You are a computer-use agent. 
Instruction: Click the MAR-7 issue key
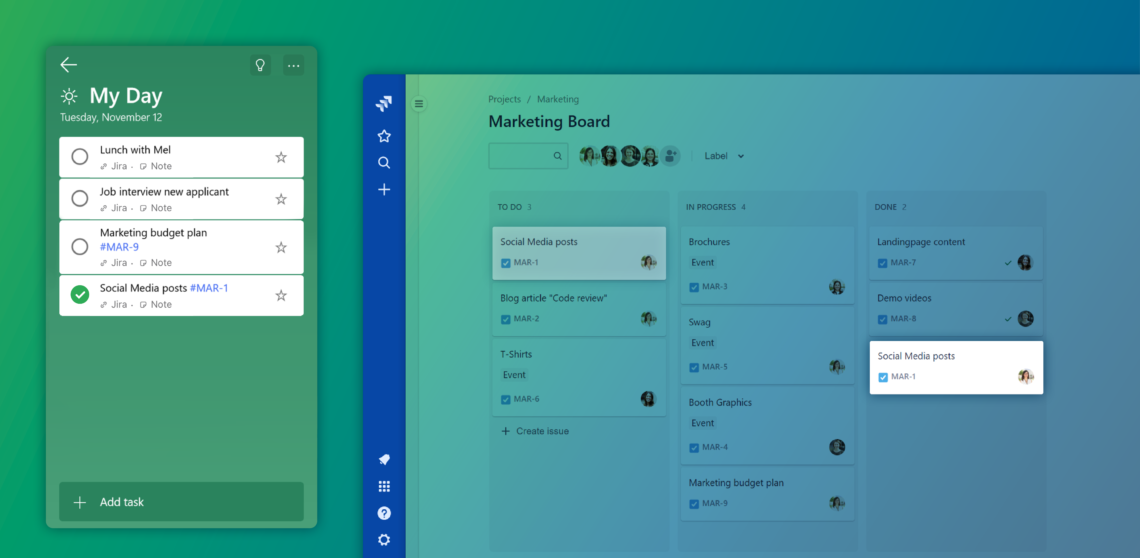tap(904, 263)
